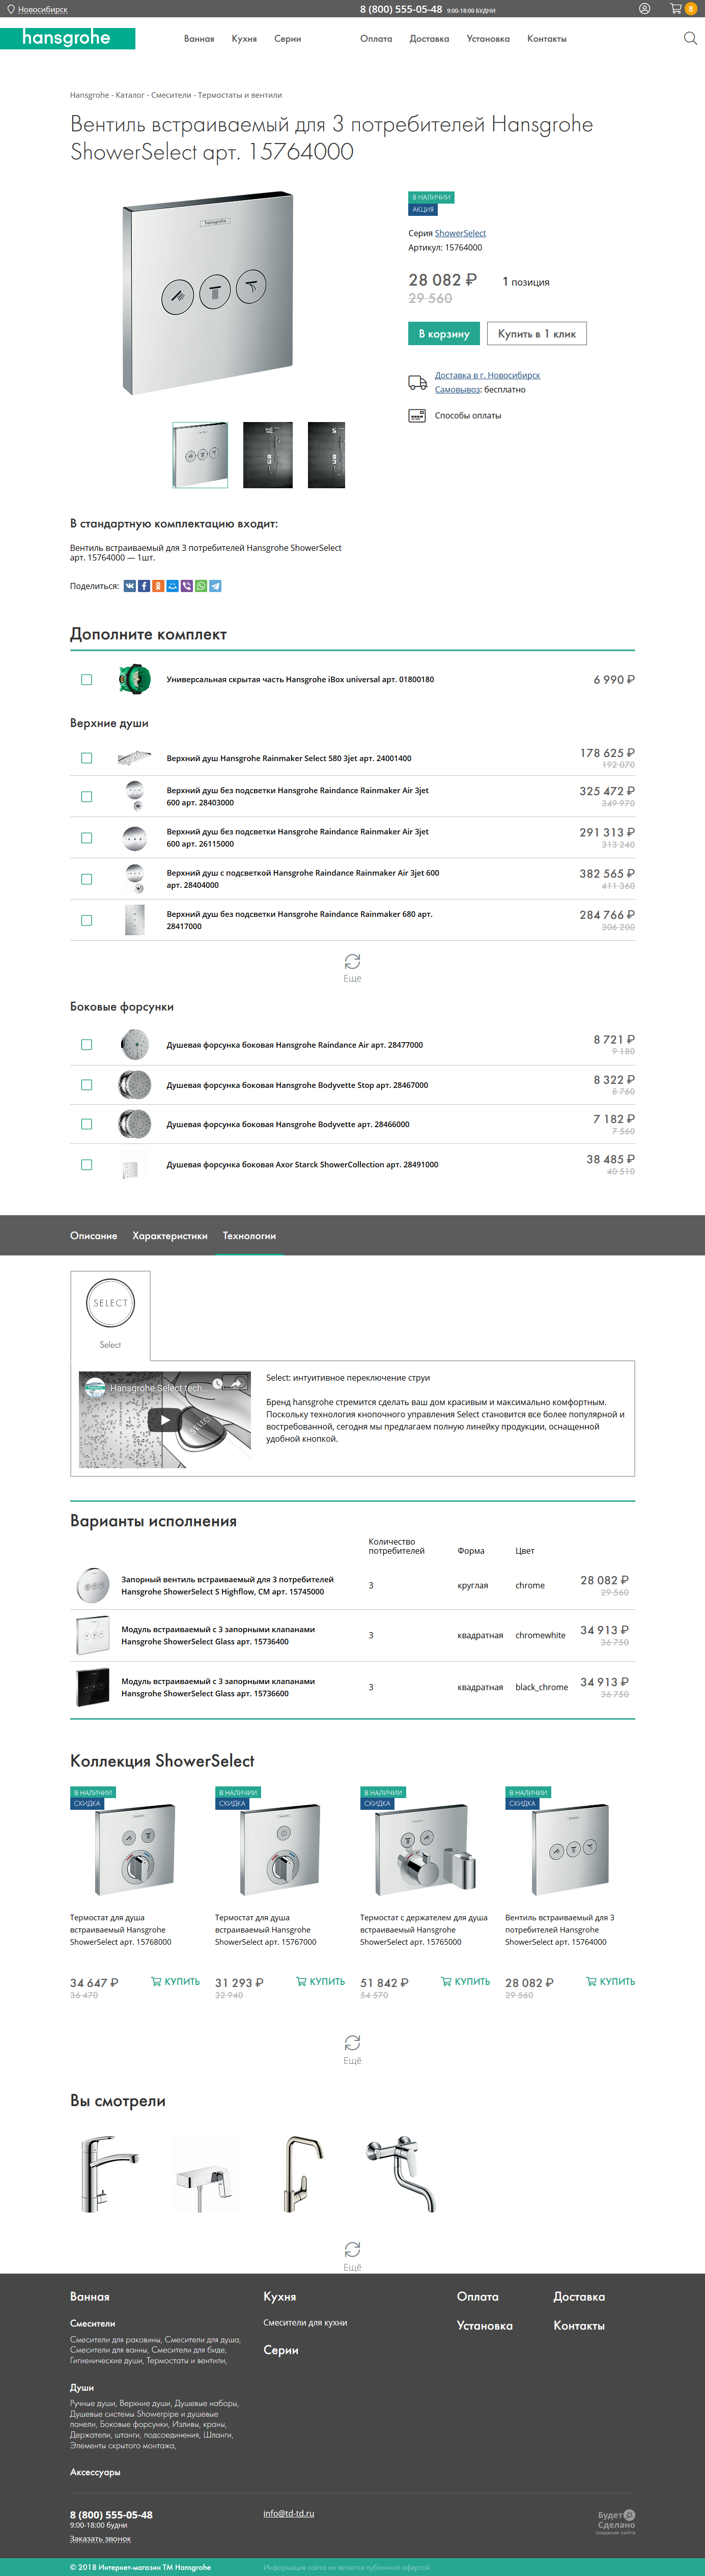The image size is (705, 2576).
Task: Open Серии menu in header
Action: (x=288, y=39)
